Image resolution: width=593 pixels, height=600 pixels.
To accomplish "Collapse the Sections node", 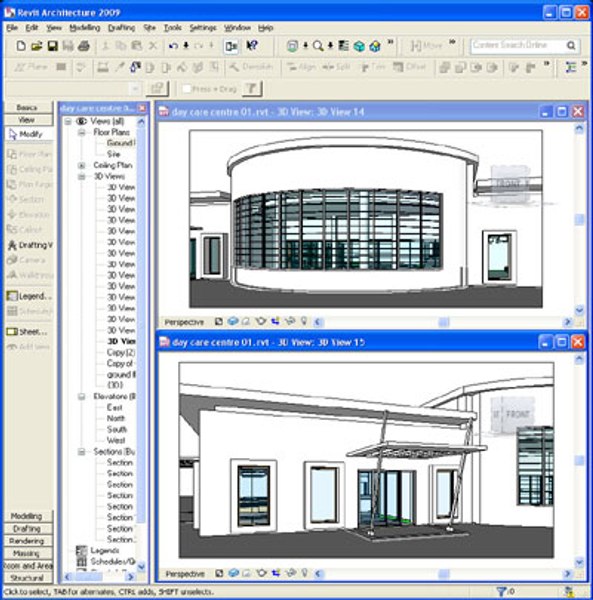I will (81, 452).
